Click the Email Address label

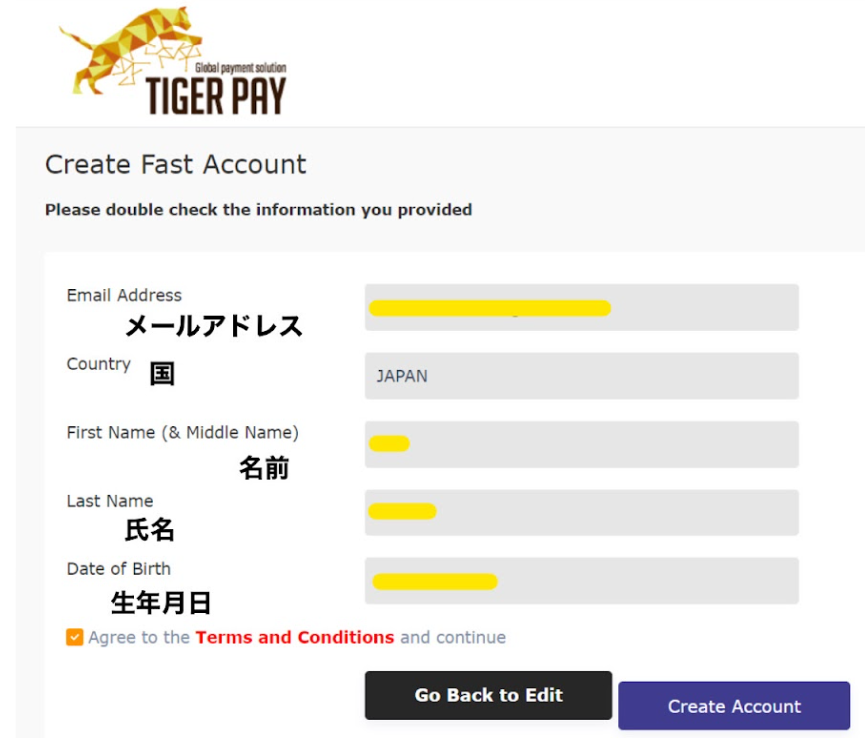(x=124, y=295)
